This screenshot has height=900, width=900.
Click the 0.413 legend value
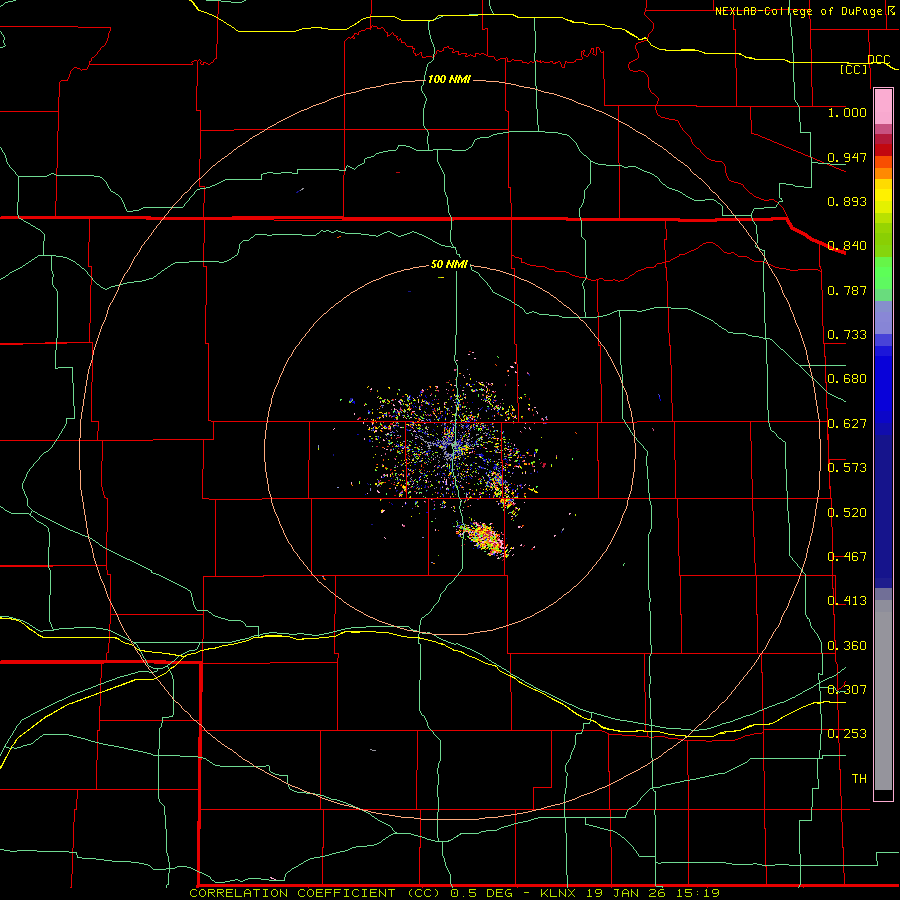(x=847, y=601)
